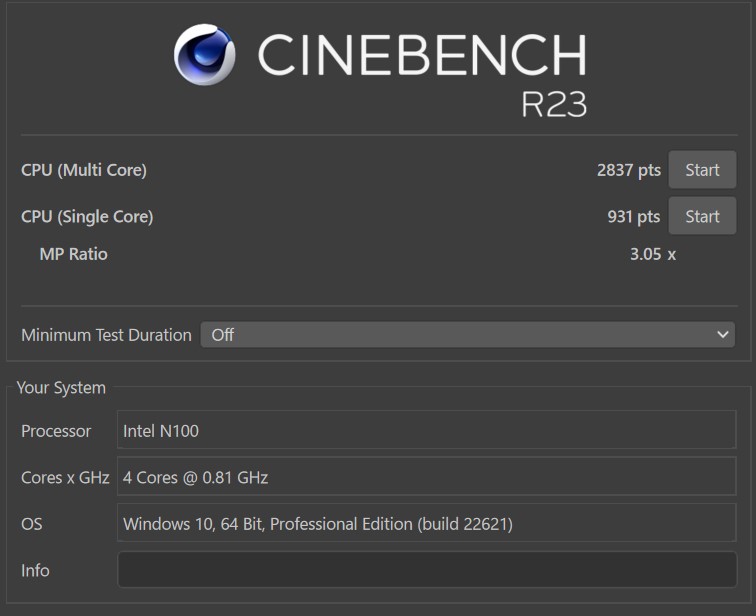Click the empty Info input field
Viewport: 756px width, 616px height.
427,570
